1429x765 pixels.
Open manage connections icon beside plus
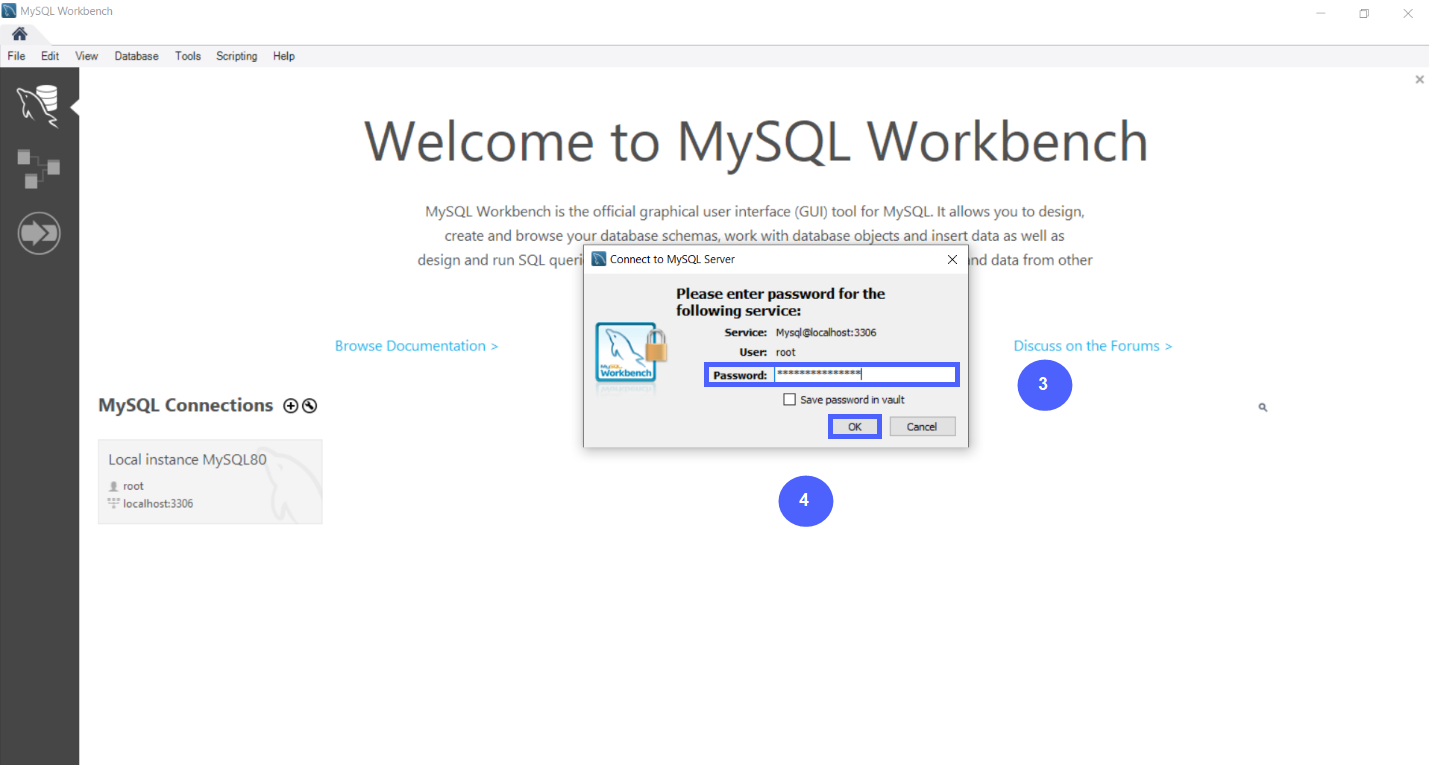pos(310,405)
